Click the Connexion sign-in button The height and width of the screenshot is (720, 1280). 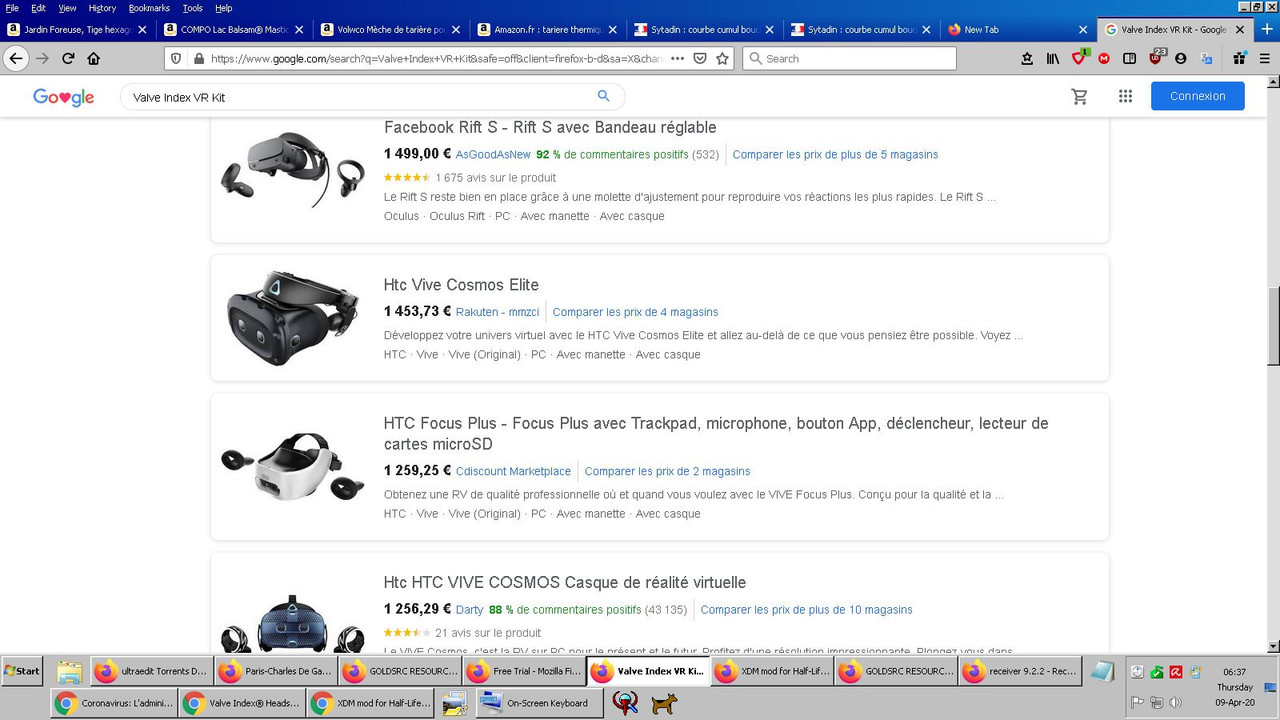click(x=1197, y=96)
